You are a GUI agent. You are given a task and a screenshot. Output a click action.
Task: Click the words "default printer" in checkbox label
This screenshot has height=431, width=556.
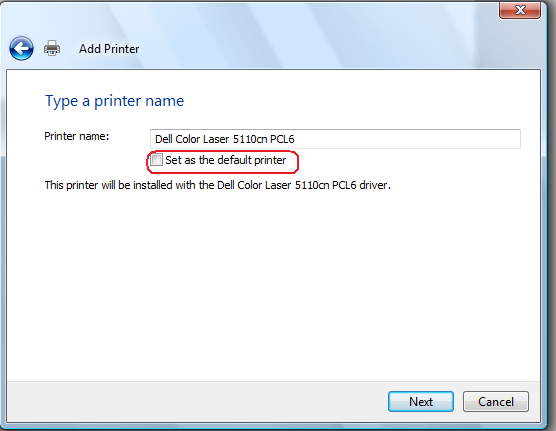coord(251,160)
